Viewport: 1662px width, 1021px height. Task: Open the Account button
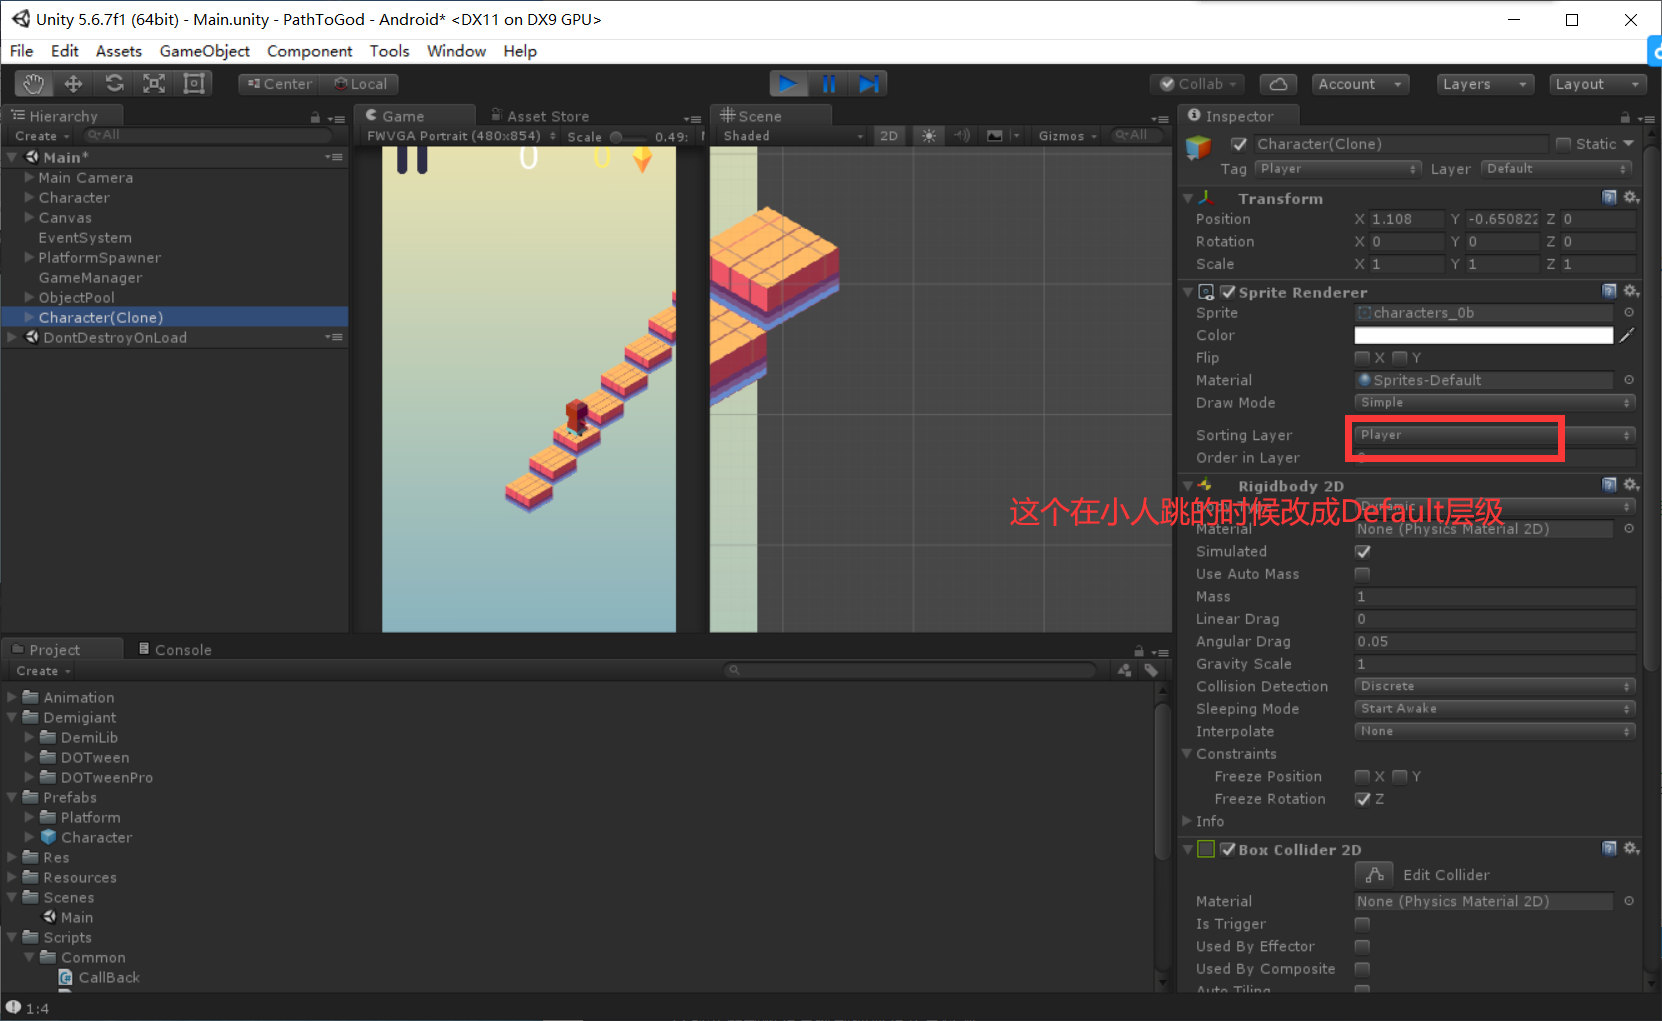coord(1360,84)
